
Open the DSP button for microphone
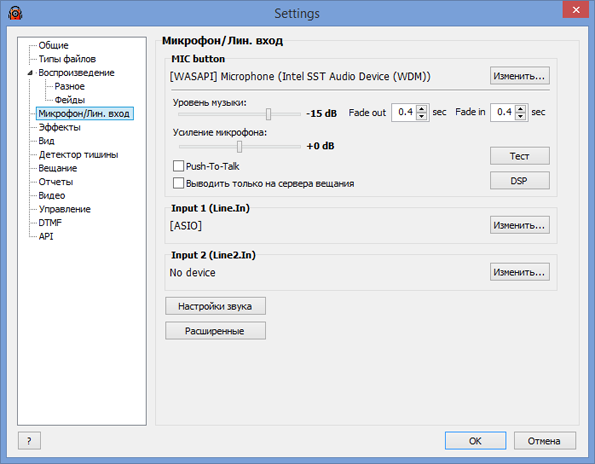(x=519, y=181)
